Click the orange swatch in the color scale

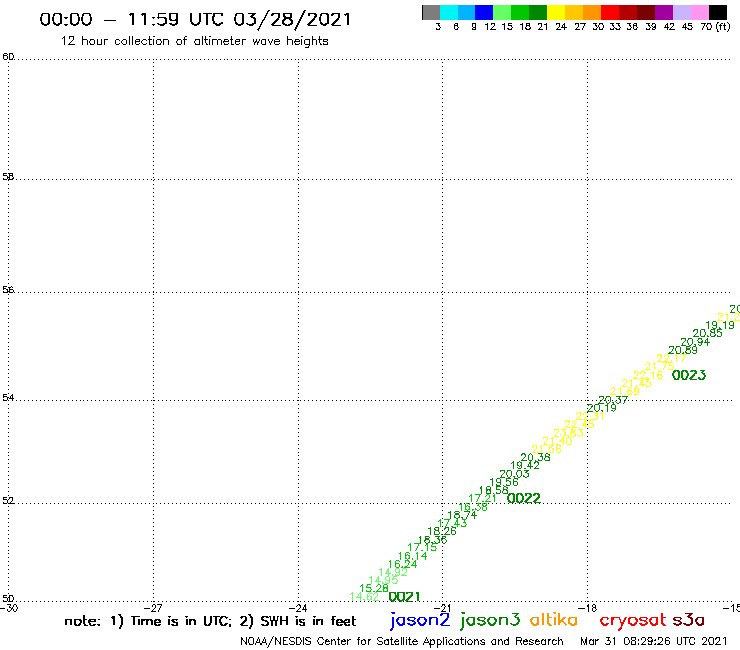(x=592, y=12)
